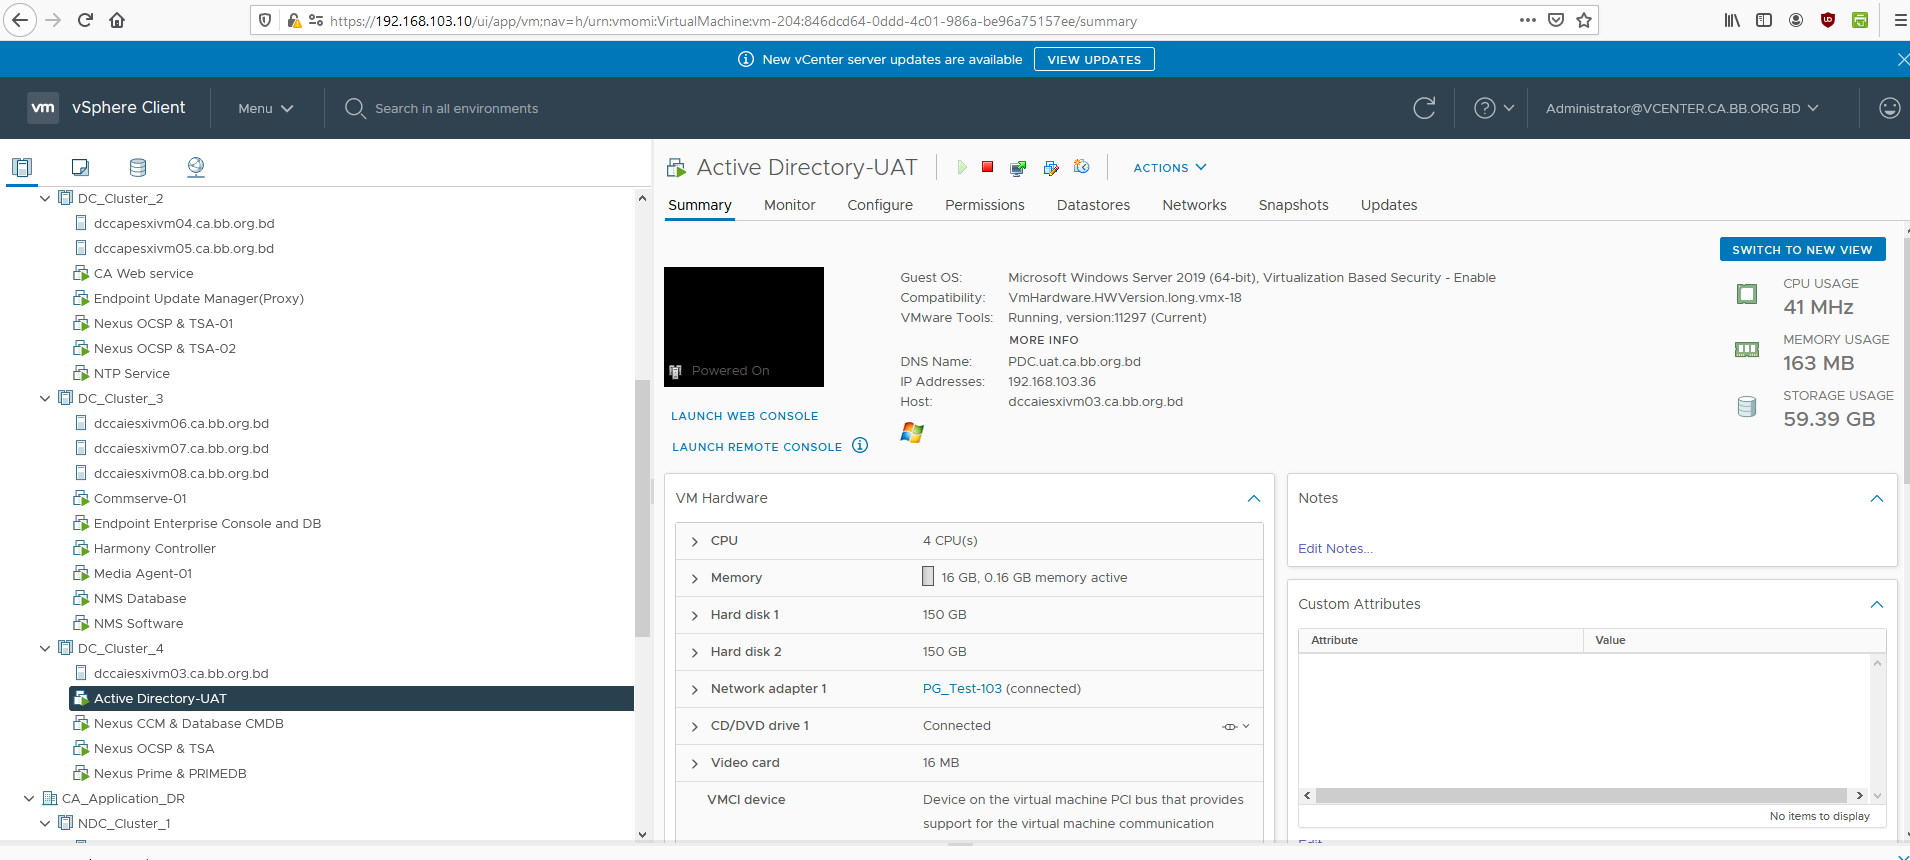The height and width of the screenshot is (860, 1910).
Task: Open the Actions dropdown
Action: 1170,168
